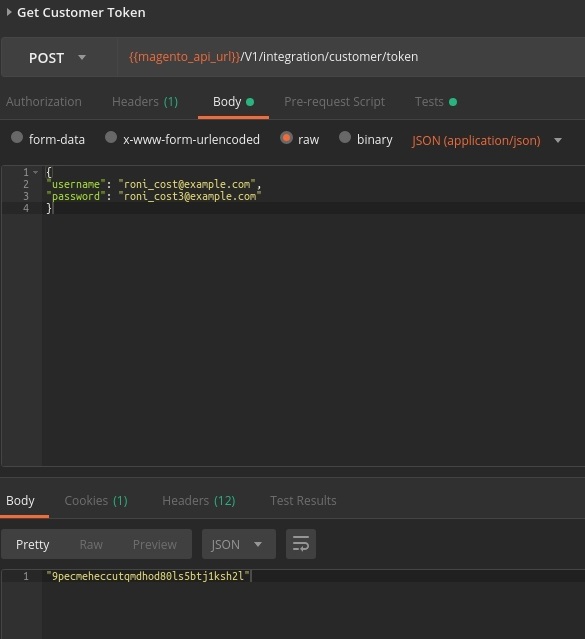The image size is (585, 639).
Task: Open the request Headers (1) tab
Action: 145,101
